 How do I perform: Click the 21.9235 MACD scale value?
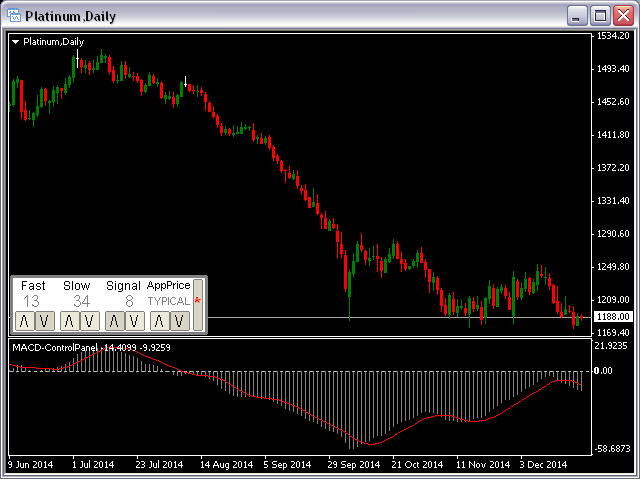coord(611,346)
